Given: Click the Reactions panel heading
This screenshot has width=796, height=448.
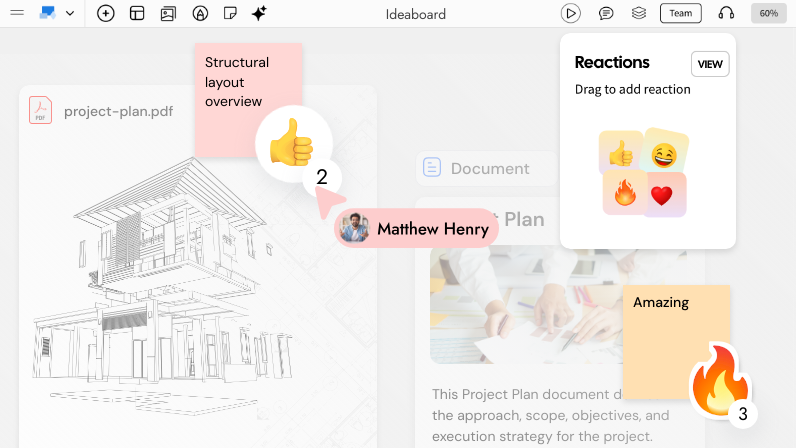Looking at the screenshot, I should coord(612,62).
